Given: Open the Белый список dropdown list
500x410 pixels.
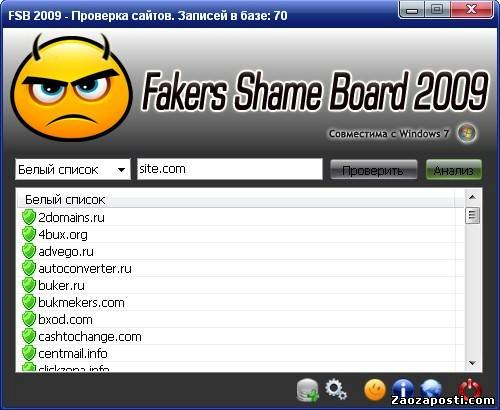Looking at the screenshot, I should (73, 170).
